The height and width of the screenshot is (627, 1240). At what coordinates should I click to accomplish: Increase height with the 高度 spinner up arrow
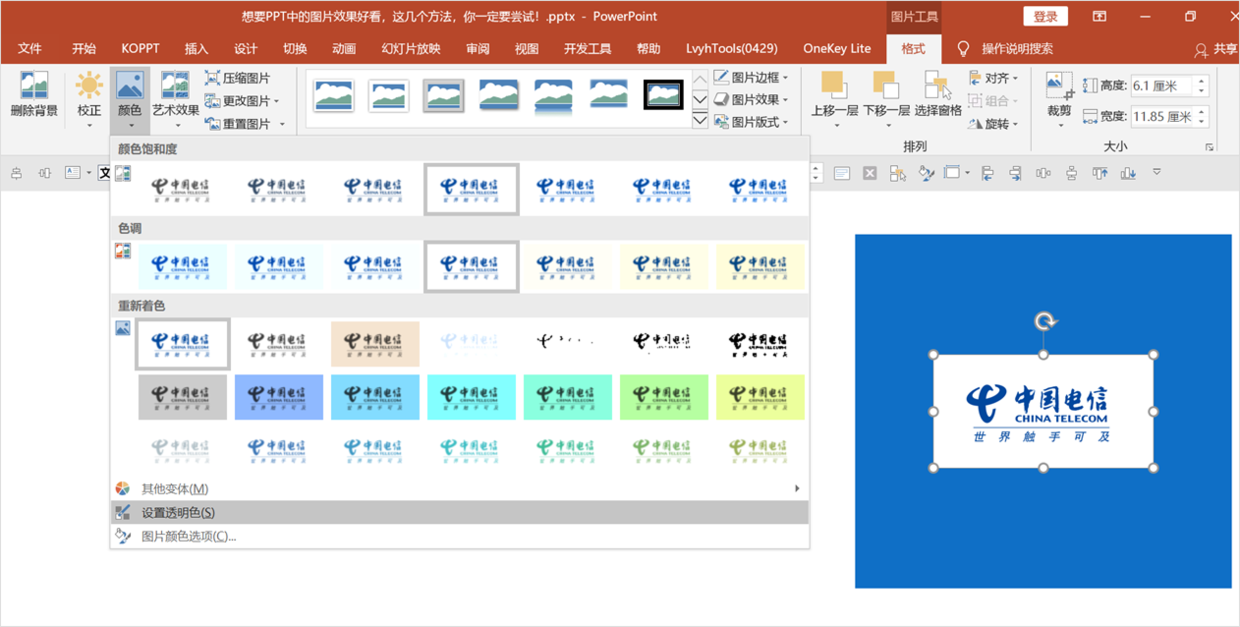(x=1201, y=81)
